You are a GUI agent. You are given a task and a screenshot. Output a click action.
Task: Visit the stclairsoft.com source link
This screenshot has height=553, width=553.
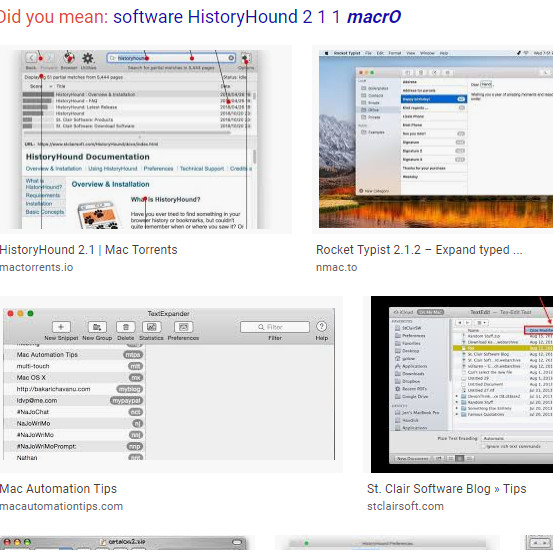[405, 506]
